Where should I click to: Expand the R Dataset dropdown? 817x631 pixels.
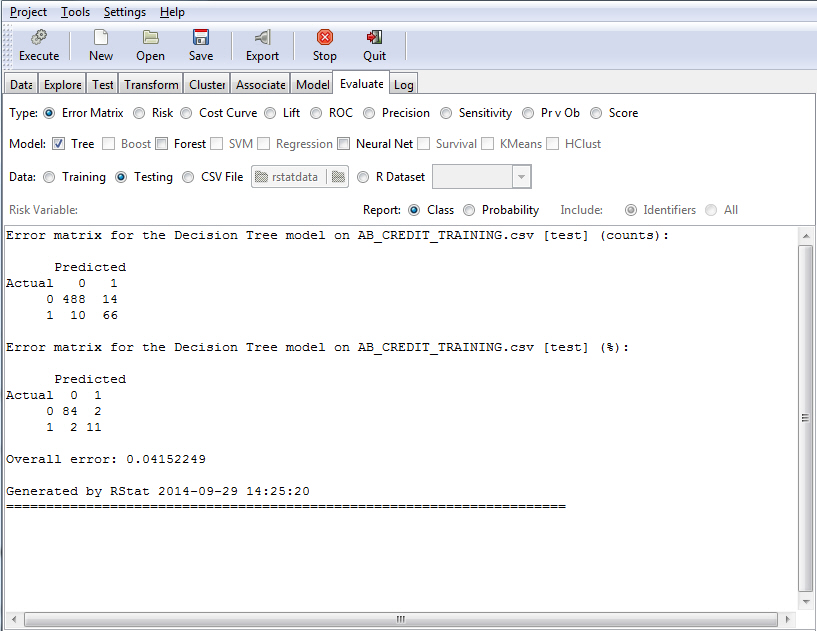(x=521, y=177)
